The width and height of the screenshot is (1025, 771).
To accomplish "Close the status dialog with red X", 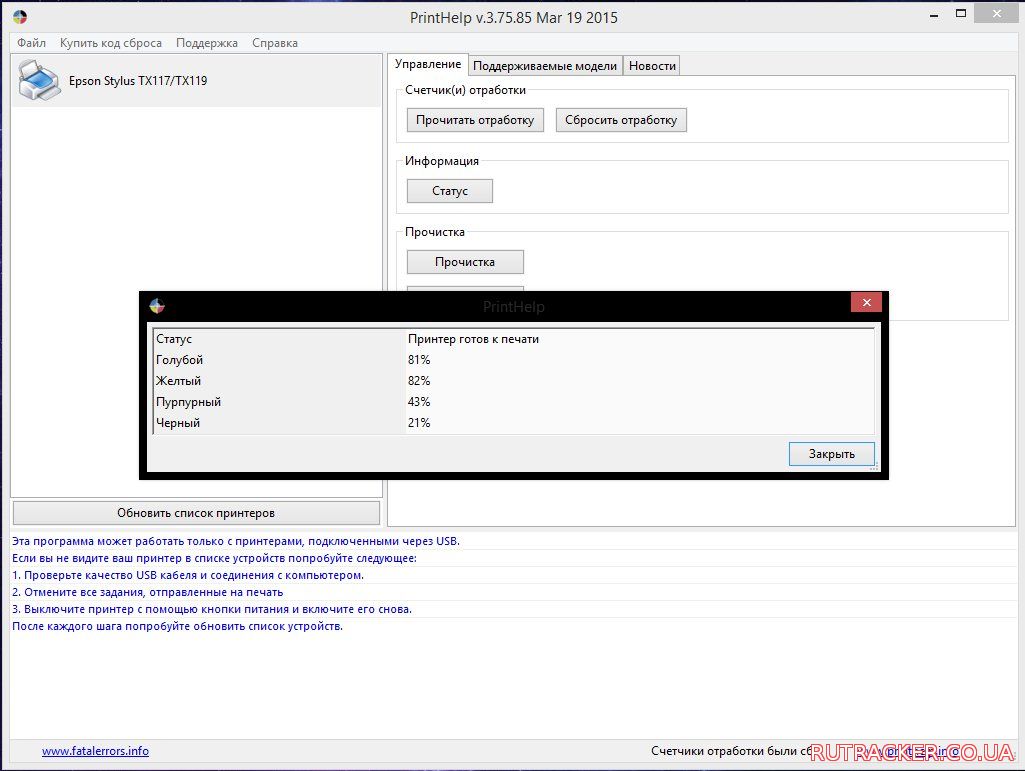I will [866, 302].
